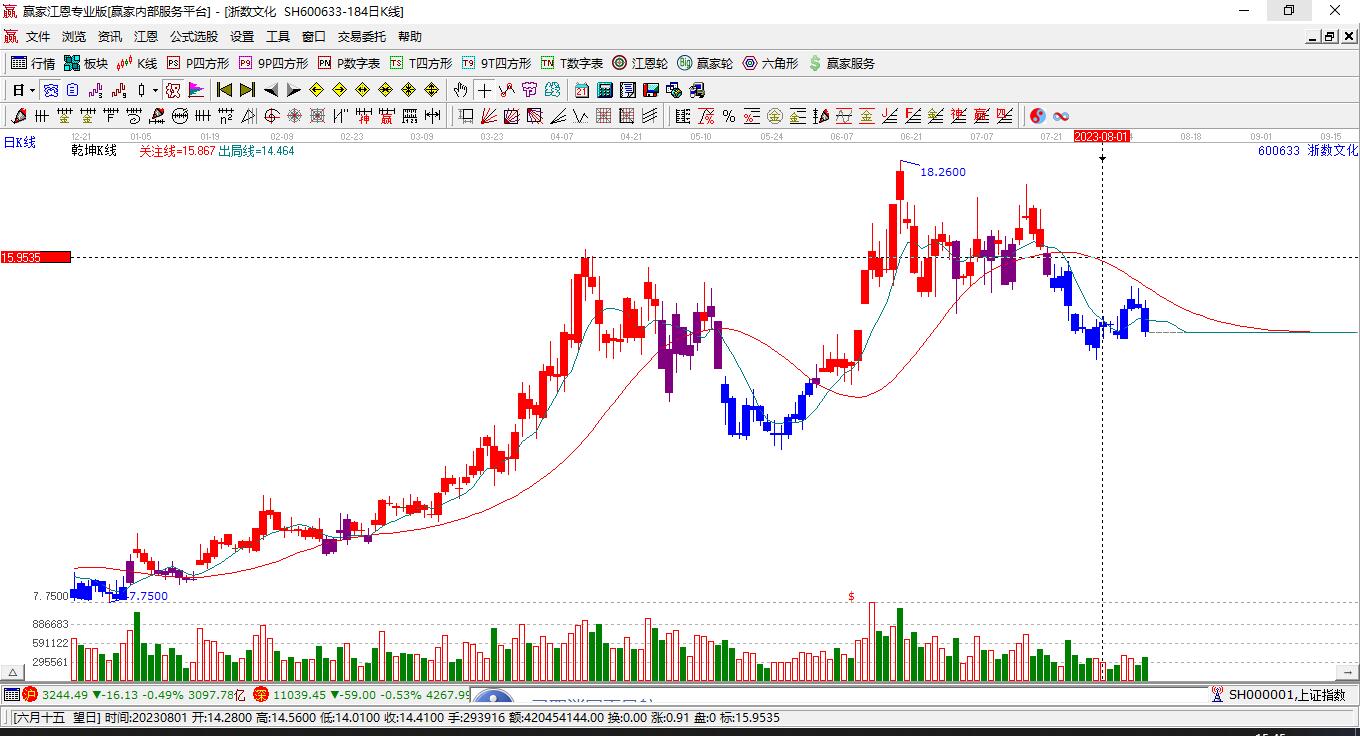
Task: Click the red-blue yin-yang icon
Action: click(x=1037, y=116)
